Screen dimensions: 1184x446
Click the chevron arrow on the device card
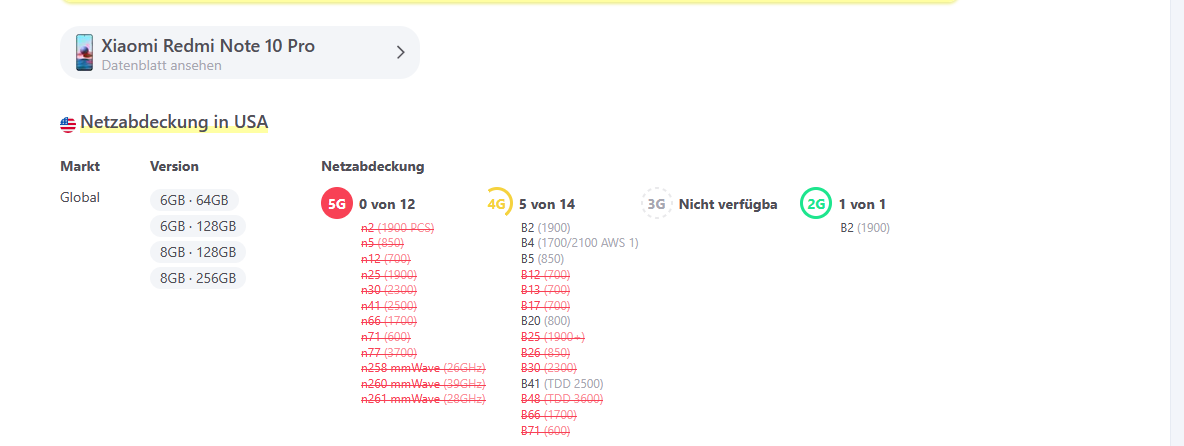[400, 52]
